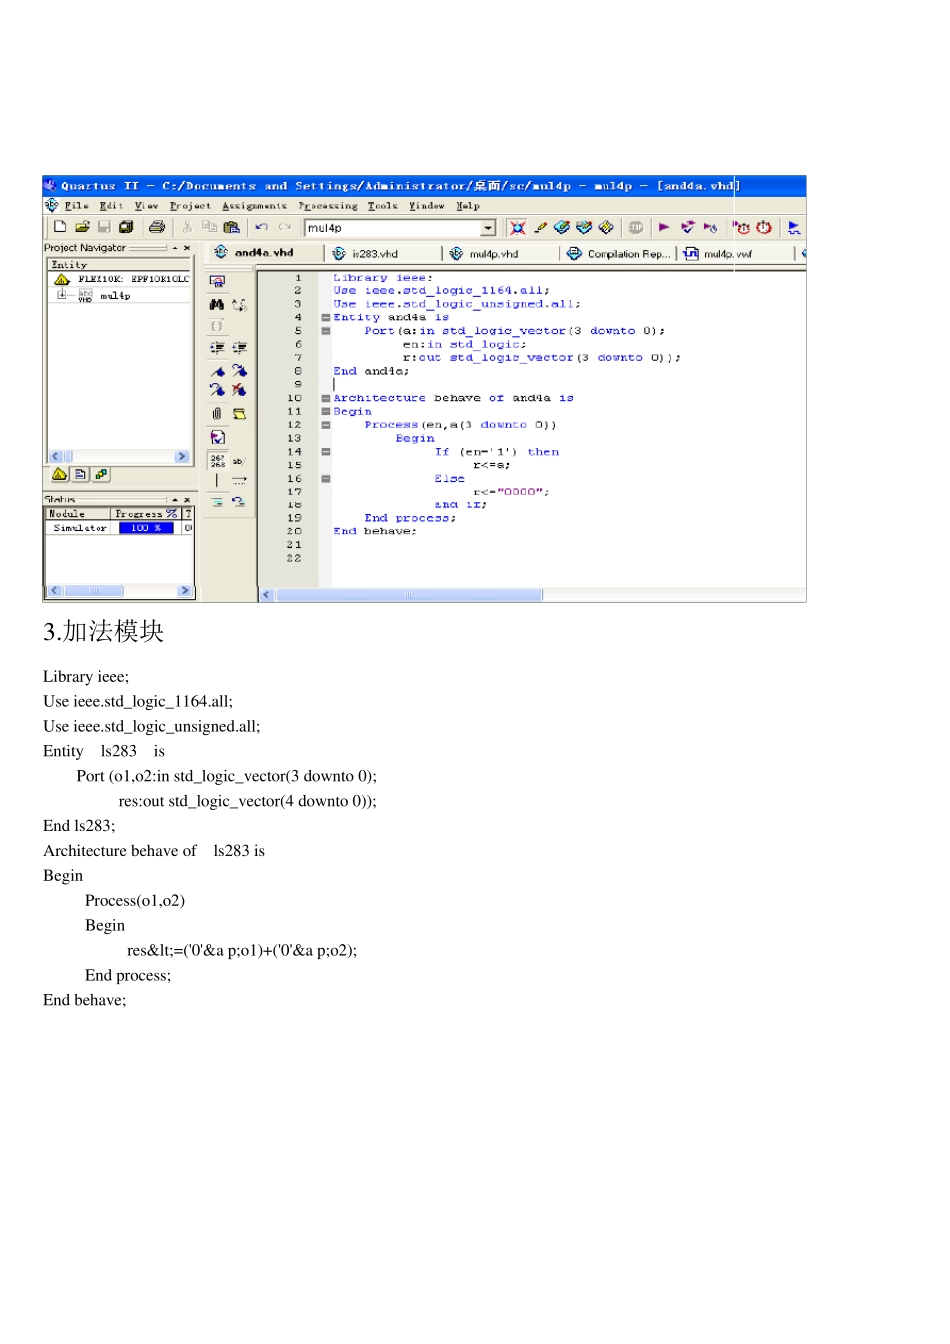950x1344 pixels.
Task: Click the Module column header
Action: (x=77, y=514)
